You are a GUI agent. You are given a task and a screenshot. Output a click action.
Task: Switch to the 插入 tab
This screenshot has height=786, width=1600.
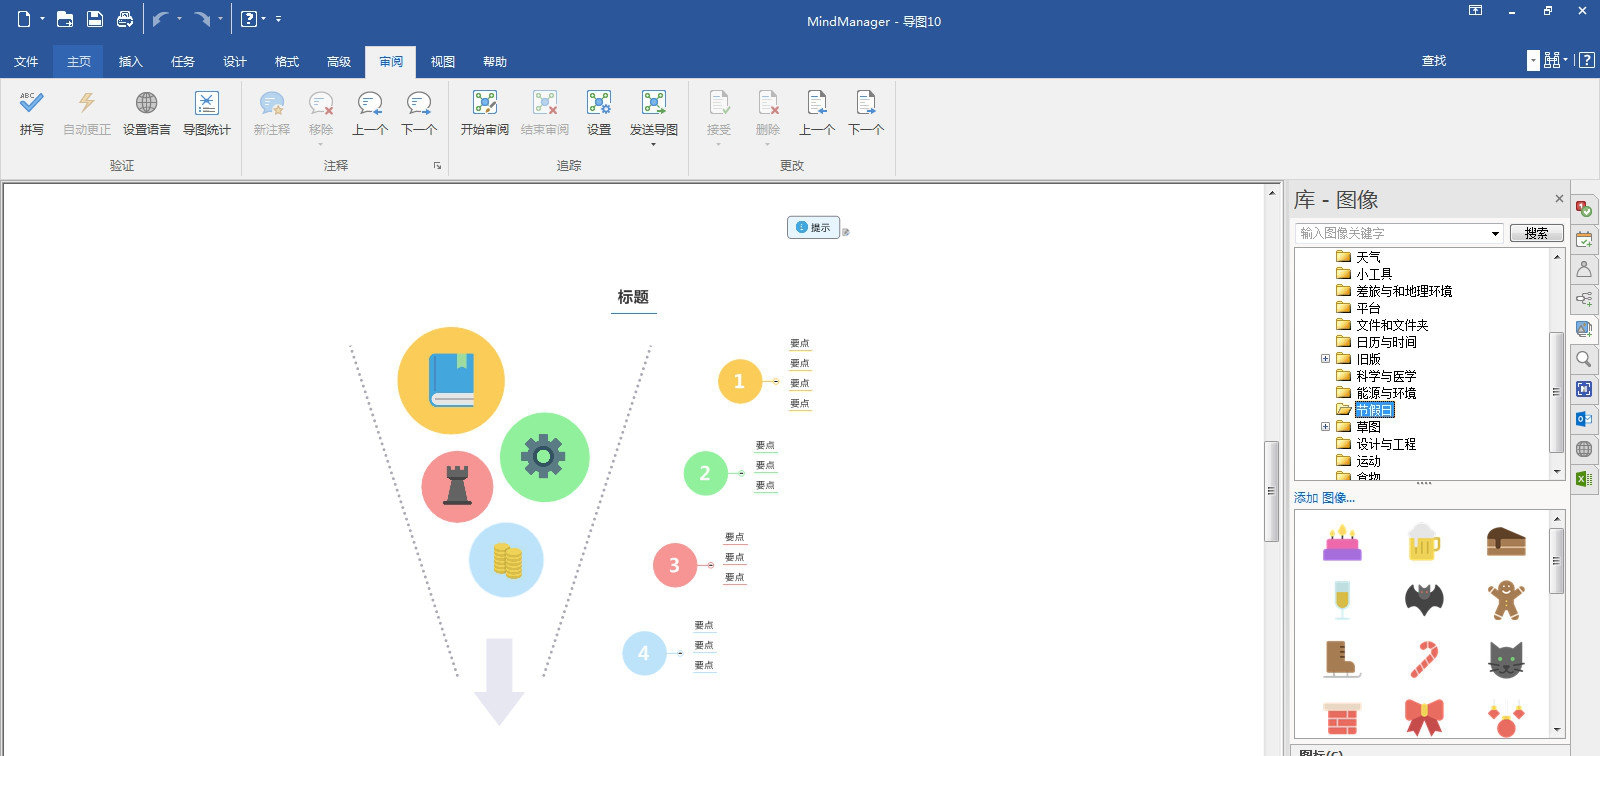131,62
